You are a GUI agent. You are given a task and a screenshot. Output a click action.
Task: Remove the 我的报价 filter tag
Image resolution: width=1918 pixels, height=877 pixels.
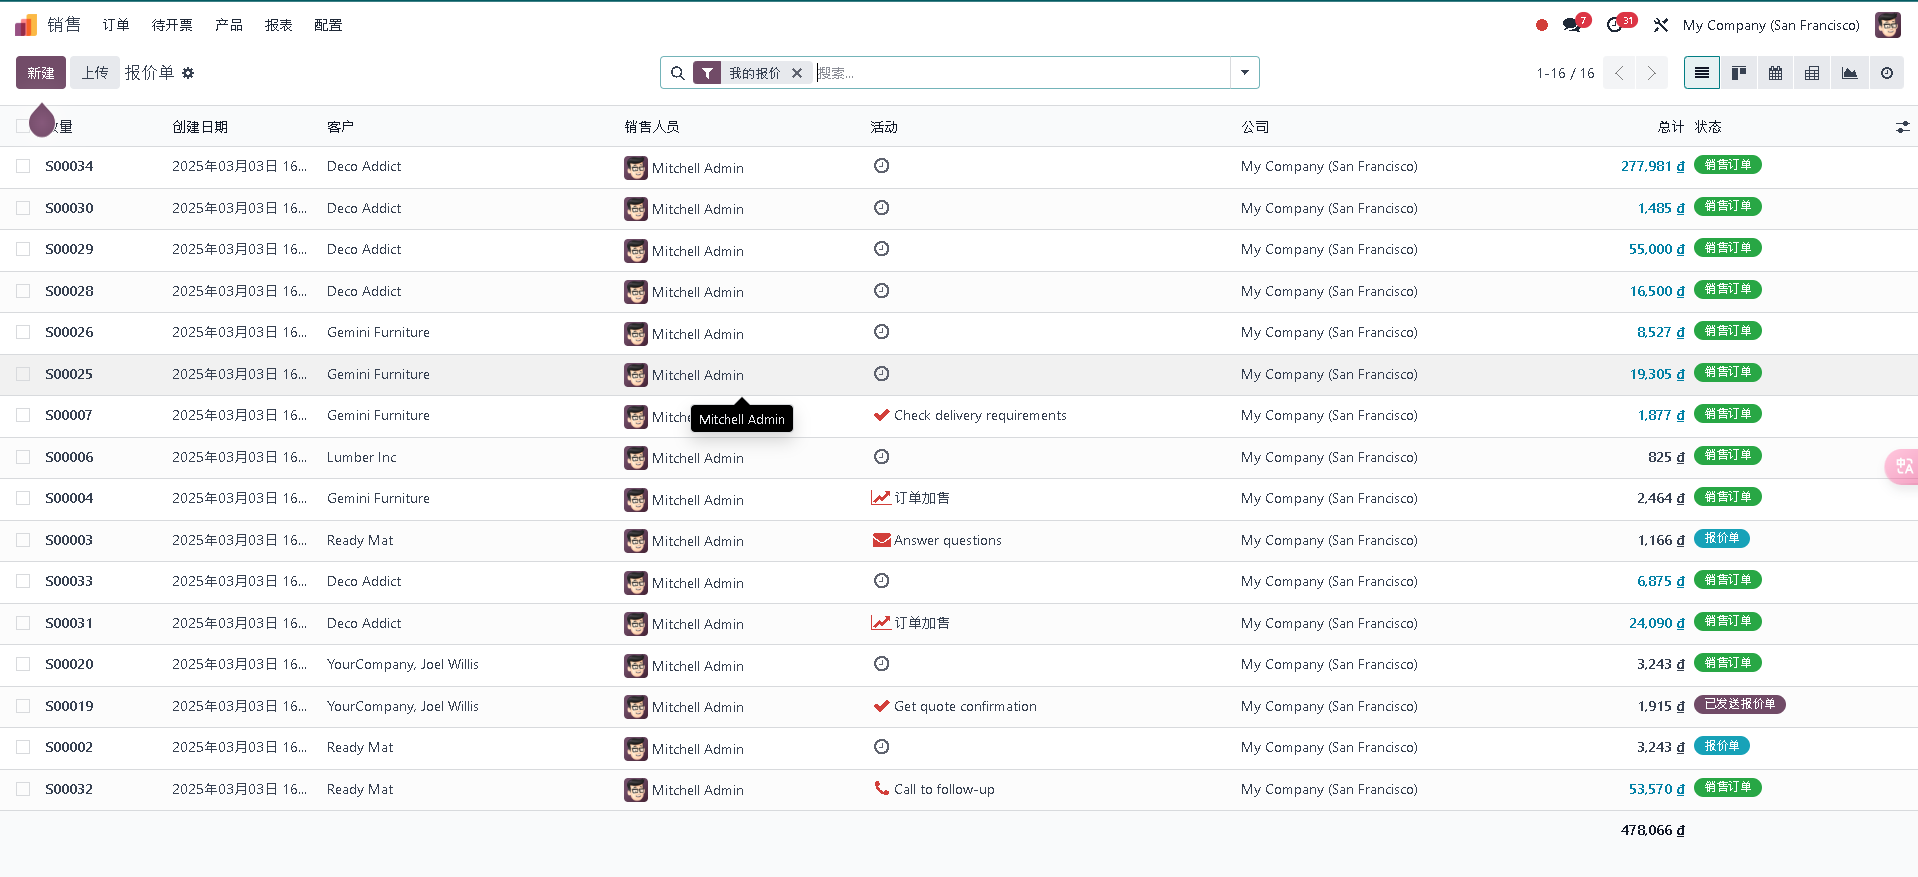click(797, 73)
